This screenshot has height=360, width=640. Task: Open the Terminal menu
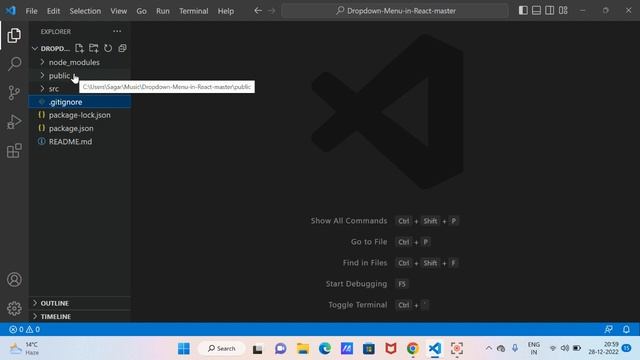pos(193,11)
